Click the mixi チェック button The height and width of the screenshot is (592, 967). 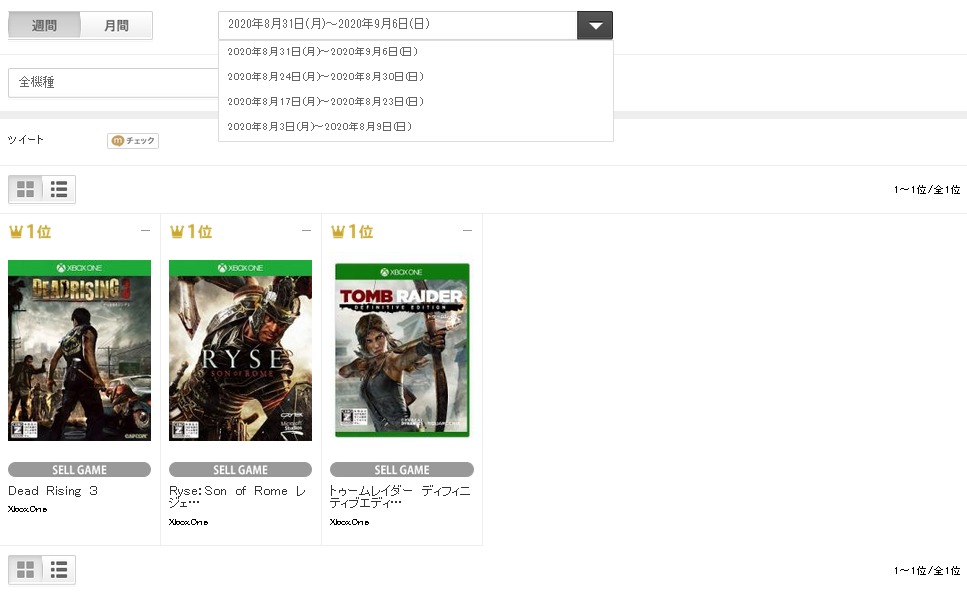click(x=133, y=141)
